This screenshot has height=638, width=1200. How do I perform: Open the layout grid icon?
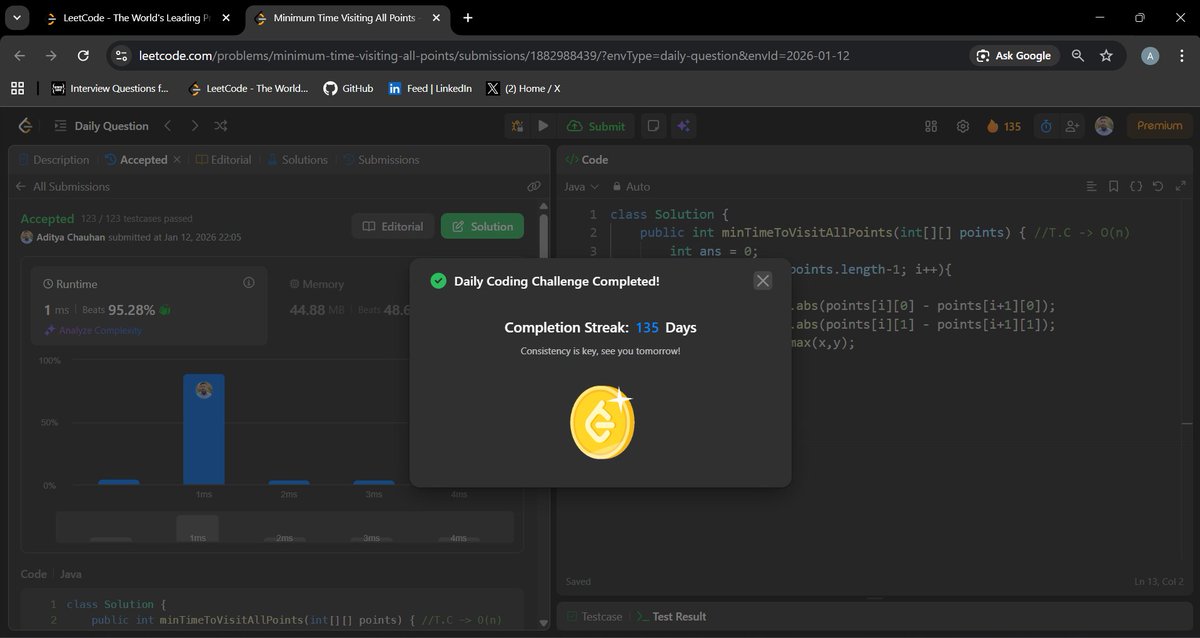(x=931, y=126)
